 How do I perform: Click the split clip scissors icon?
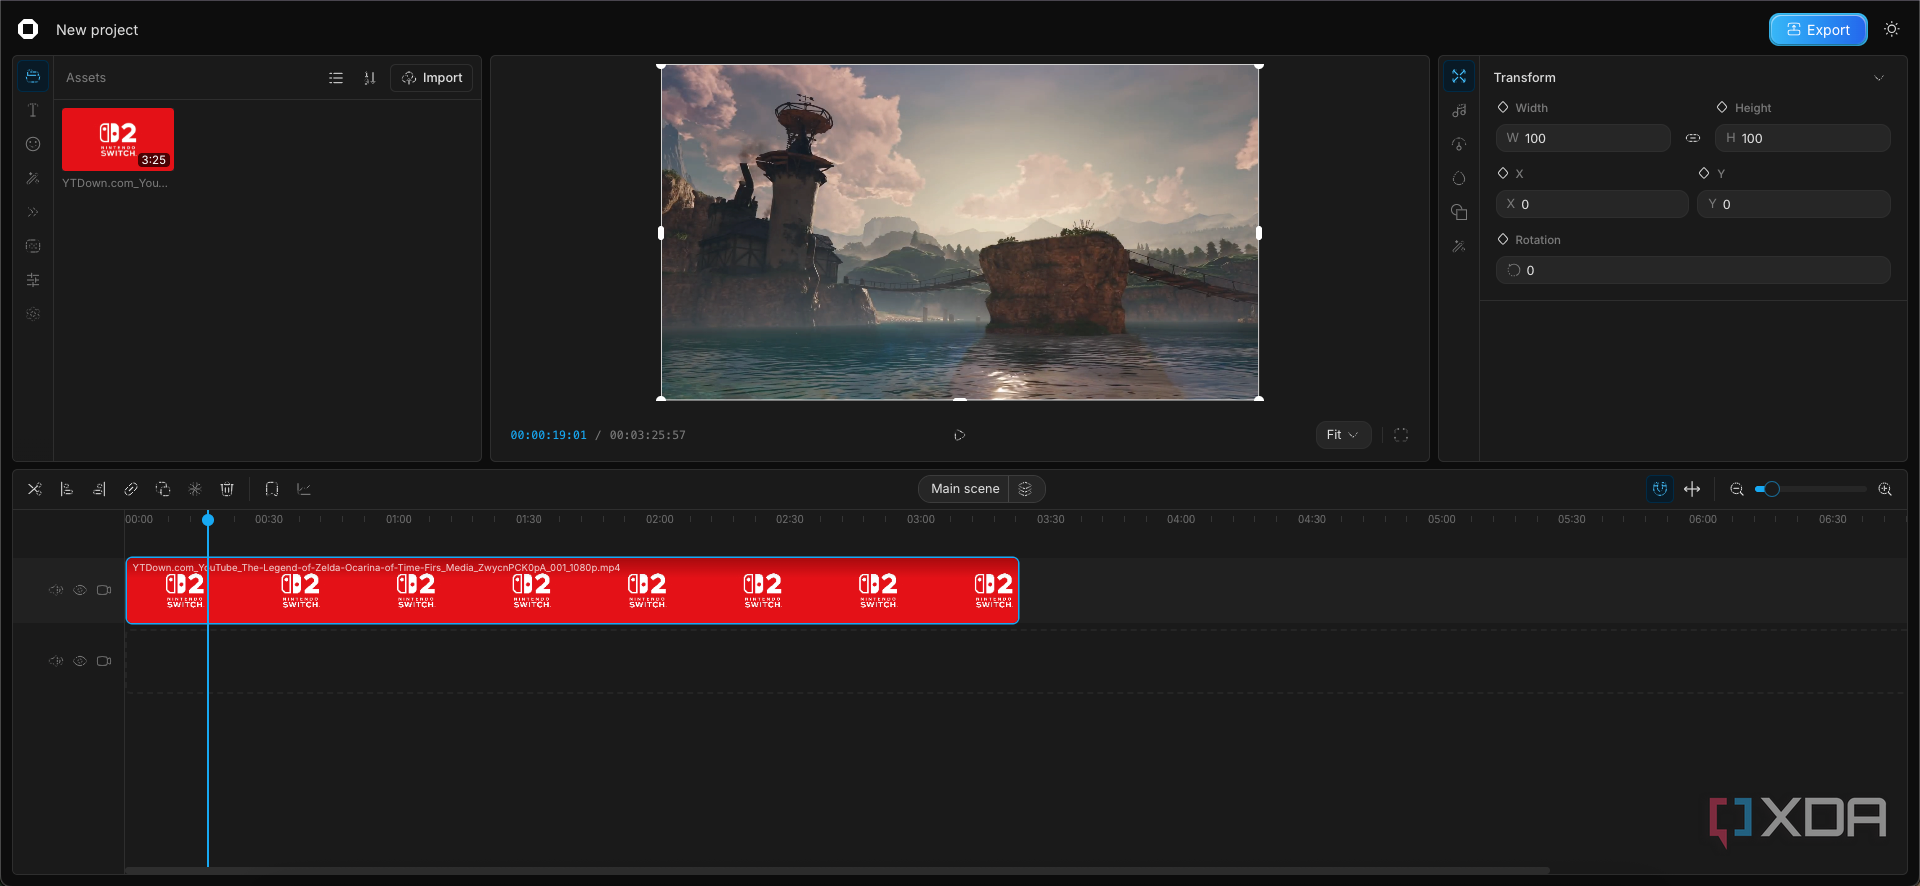[x=35, y=489]
